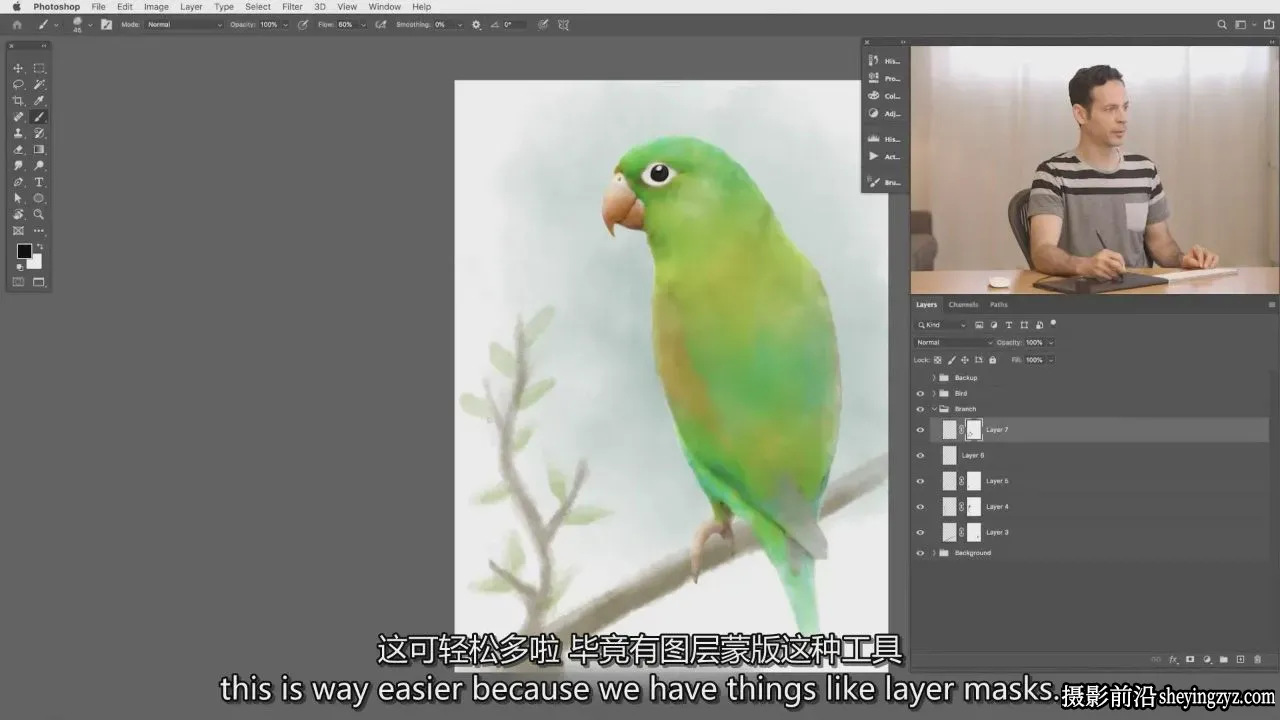This screenshot has height=720, width=1280.
Task: Collapse the Branch layer group
Action: coord(934,409)
